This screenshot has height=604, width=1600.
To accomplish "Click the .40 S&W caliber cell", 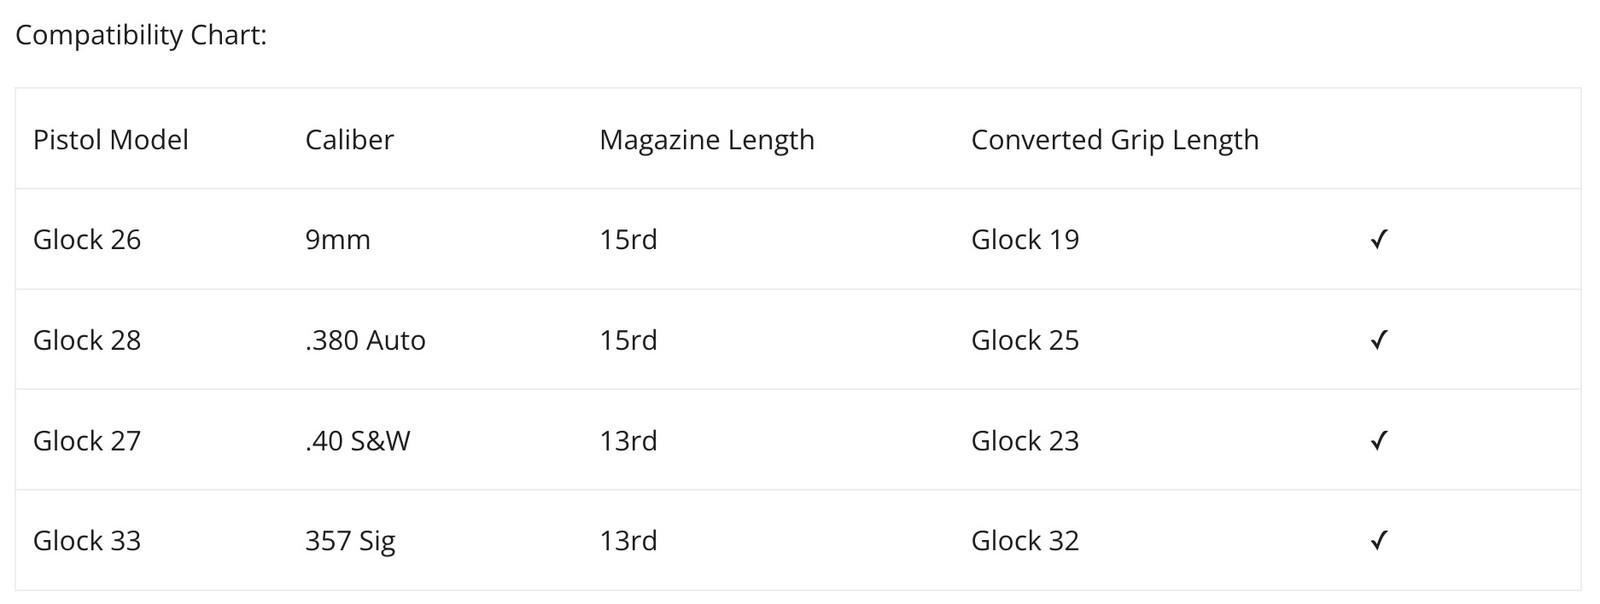I will (358, 441).
